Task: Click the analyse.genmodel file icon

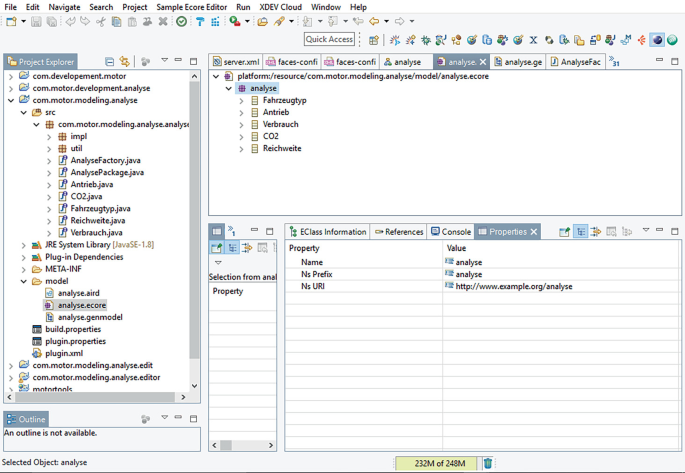Action: click(49, 317)
